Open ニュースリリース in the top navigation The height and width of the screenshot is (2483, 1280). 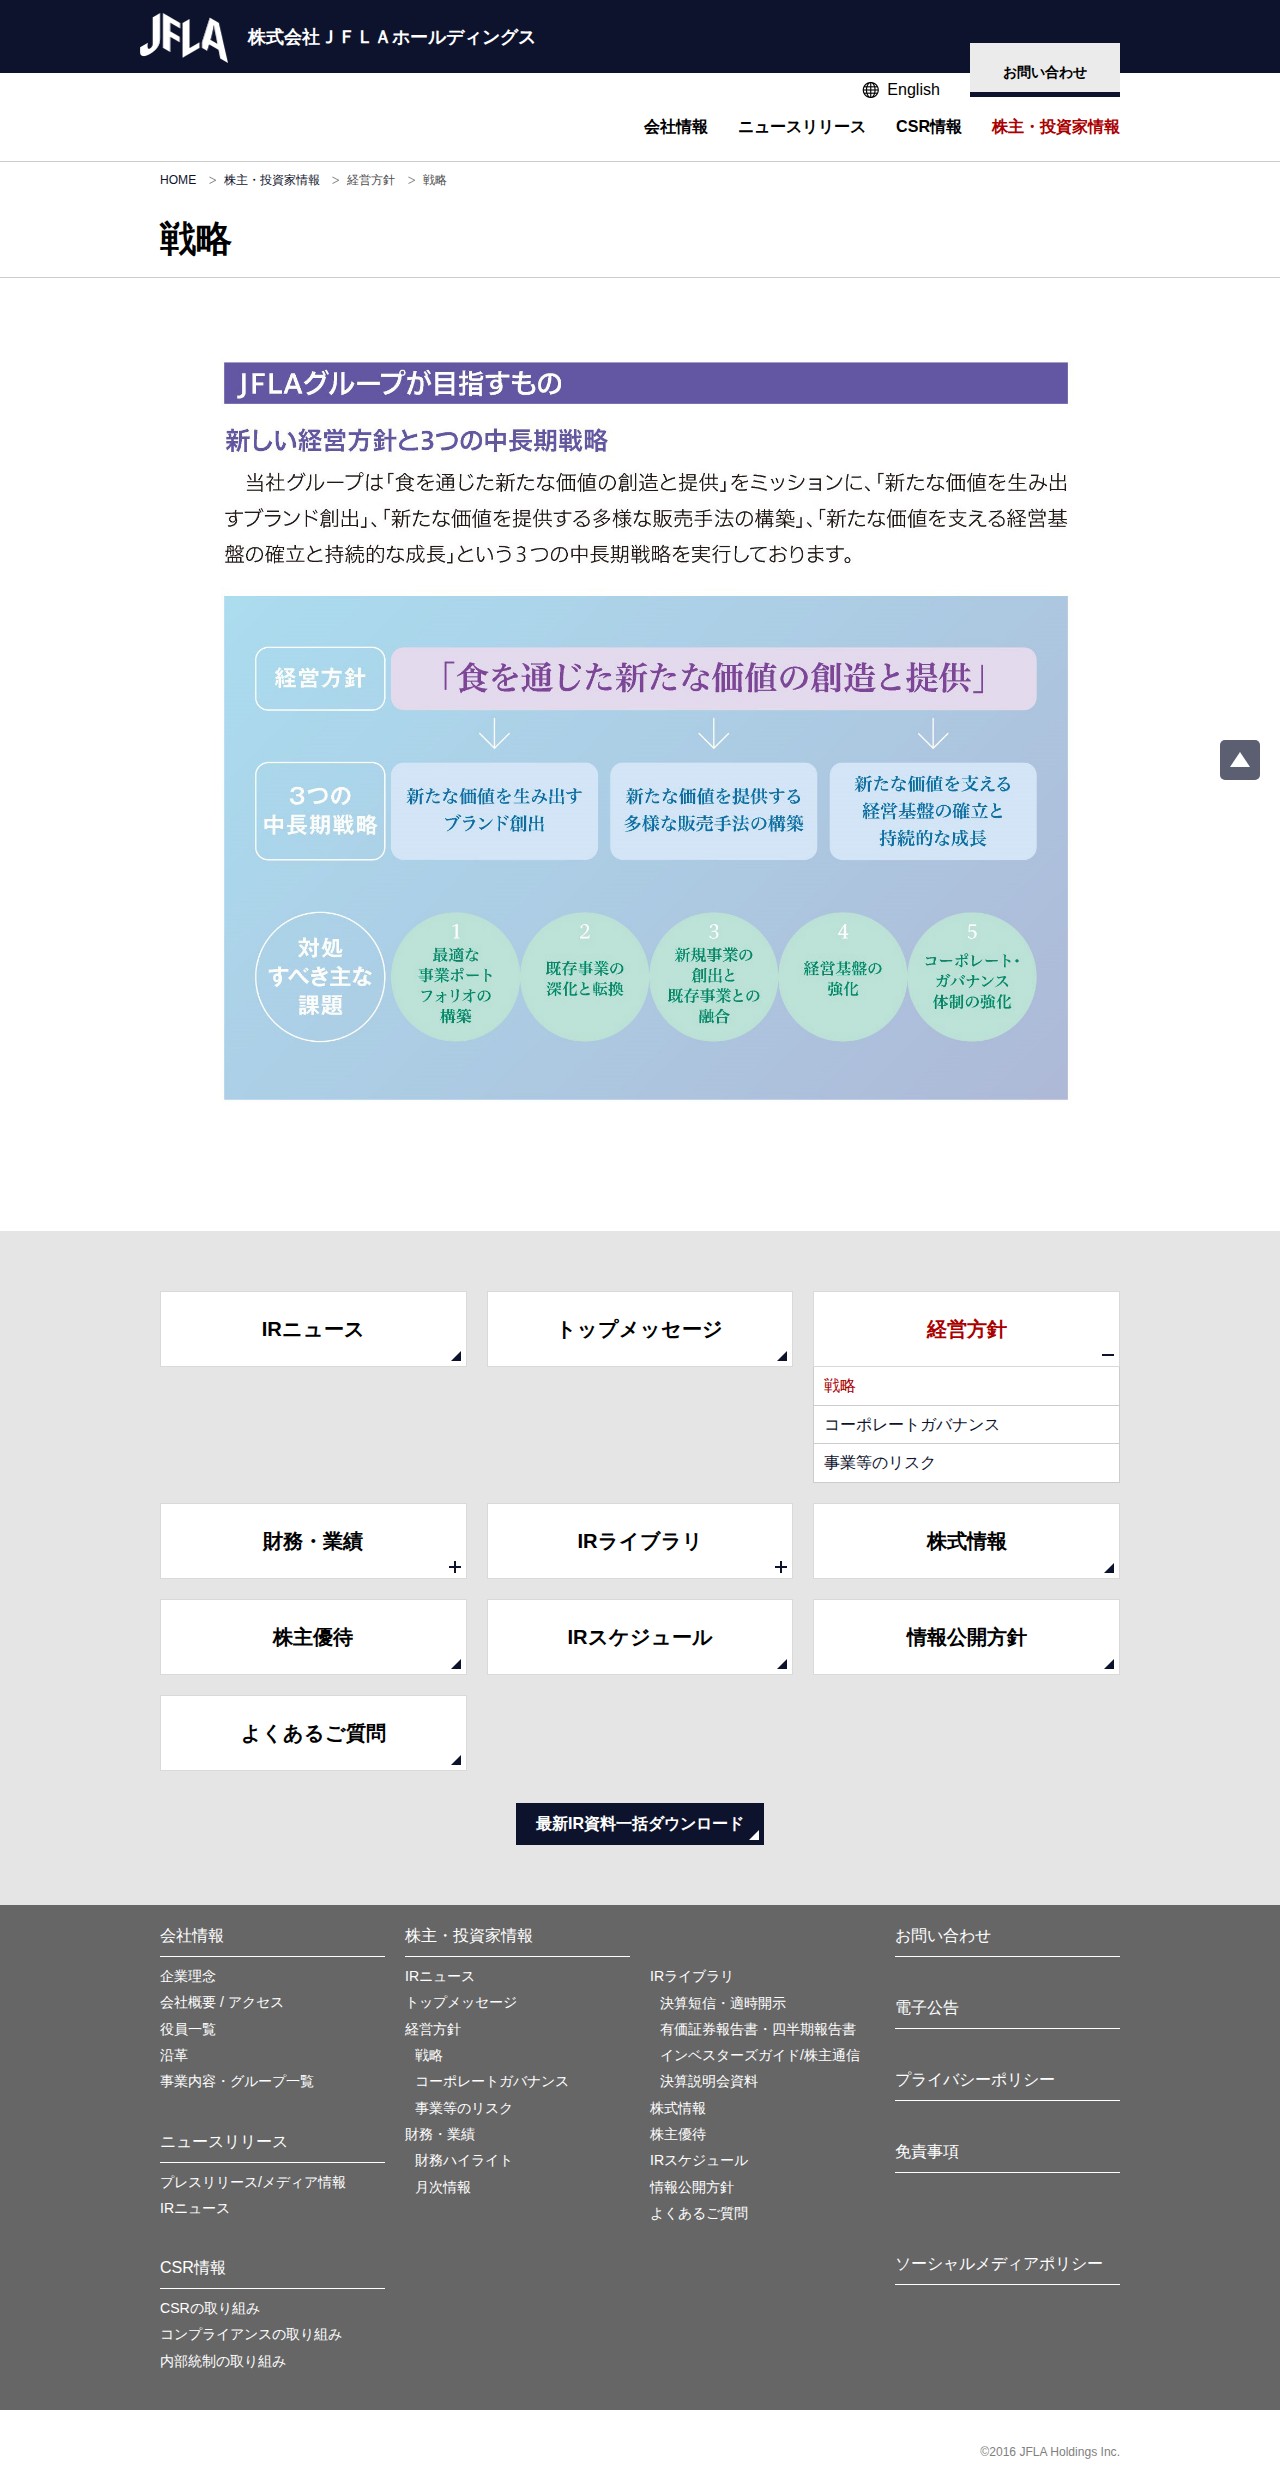802,127
